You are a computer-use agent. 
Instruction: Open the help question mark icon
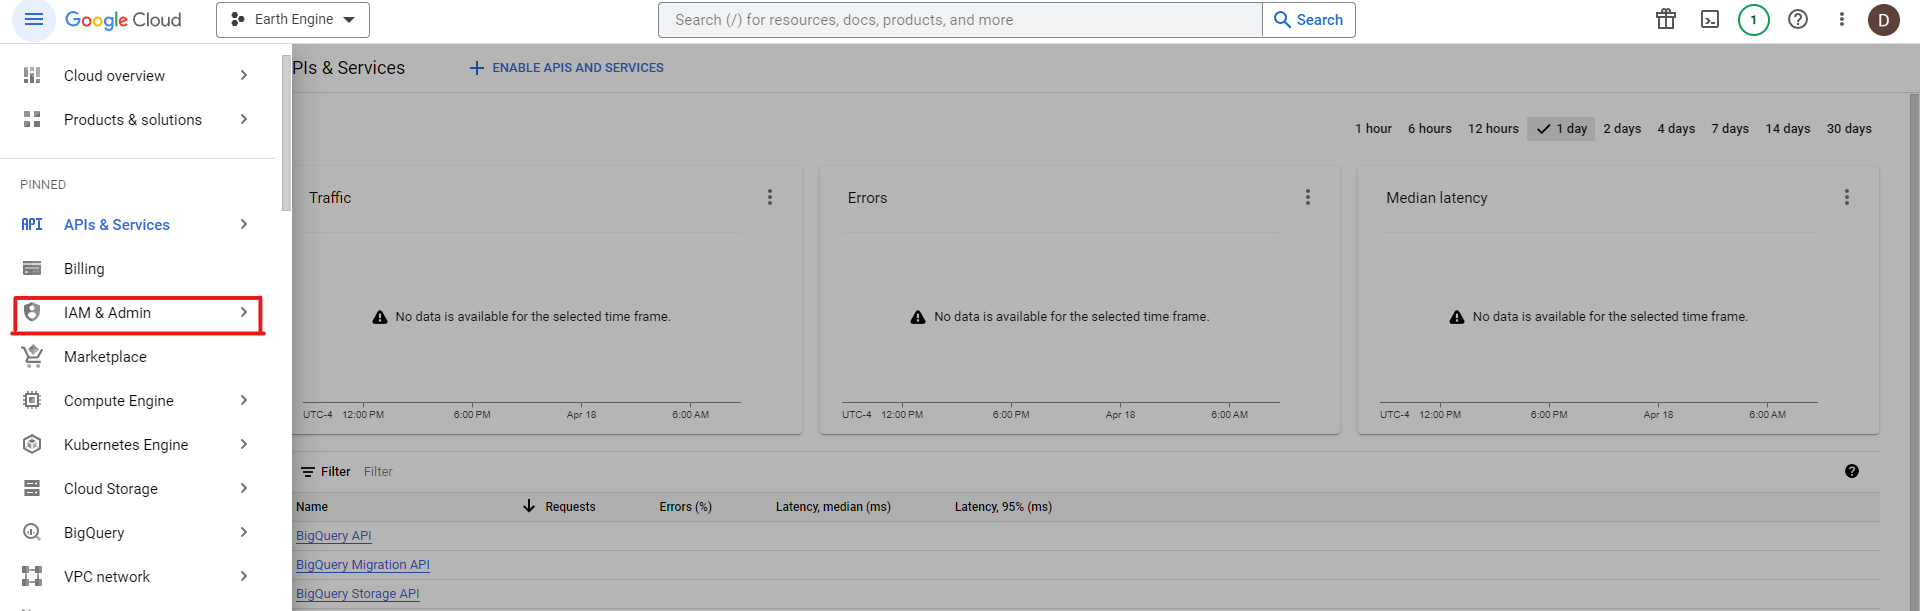[1798, 20]
